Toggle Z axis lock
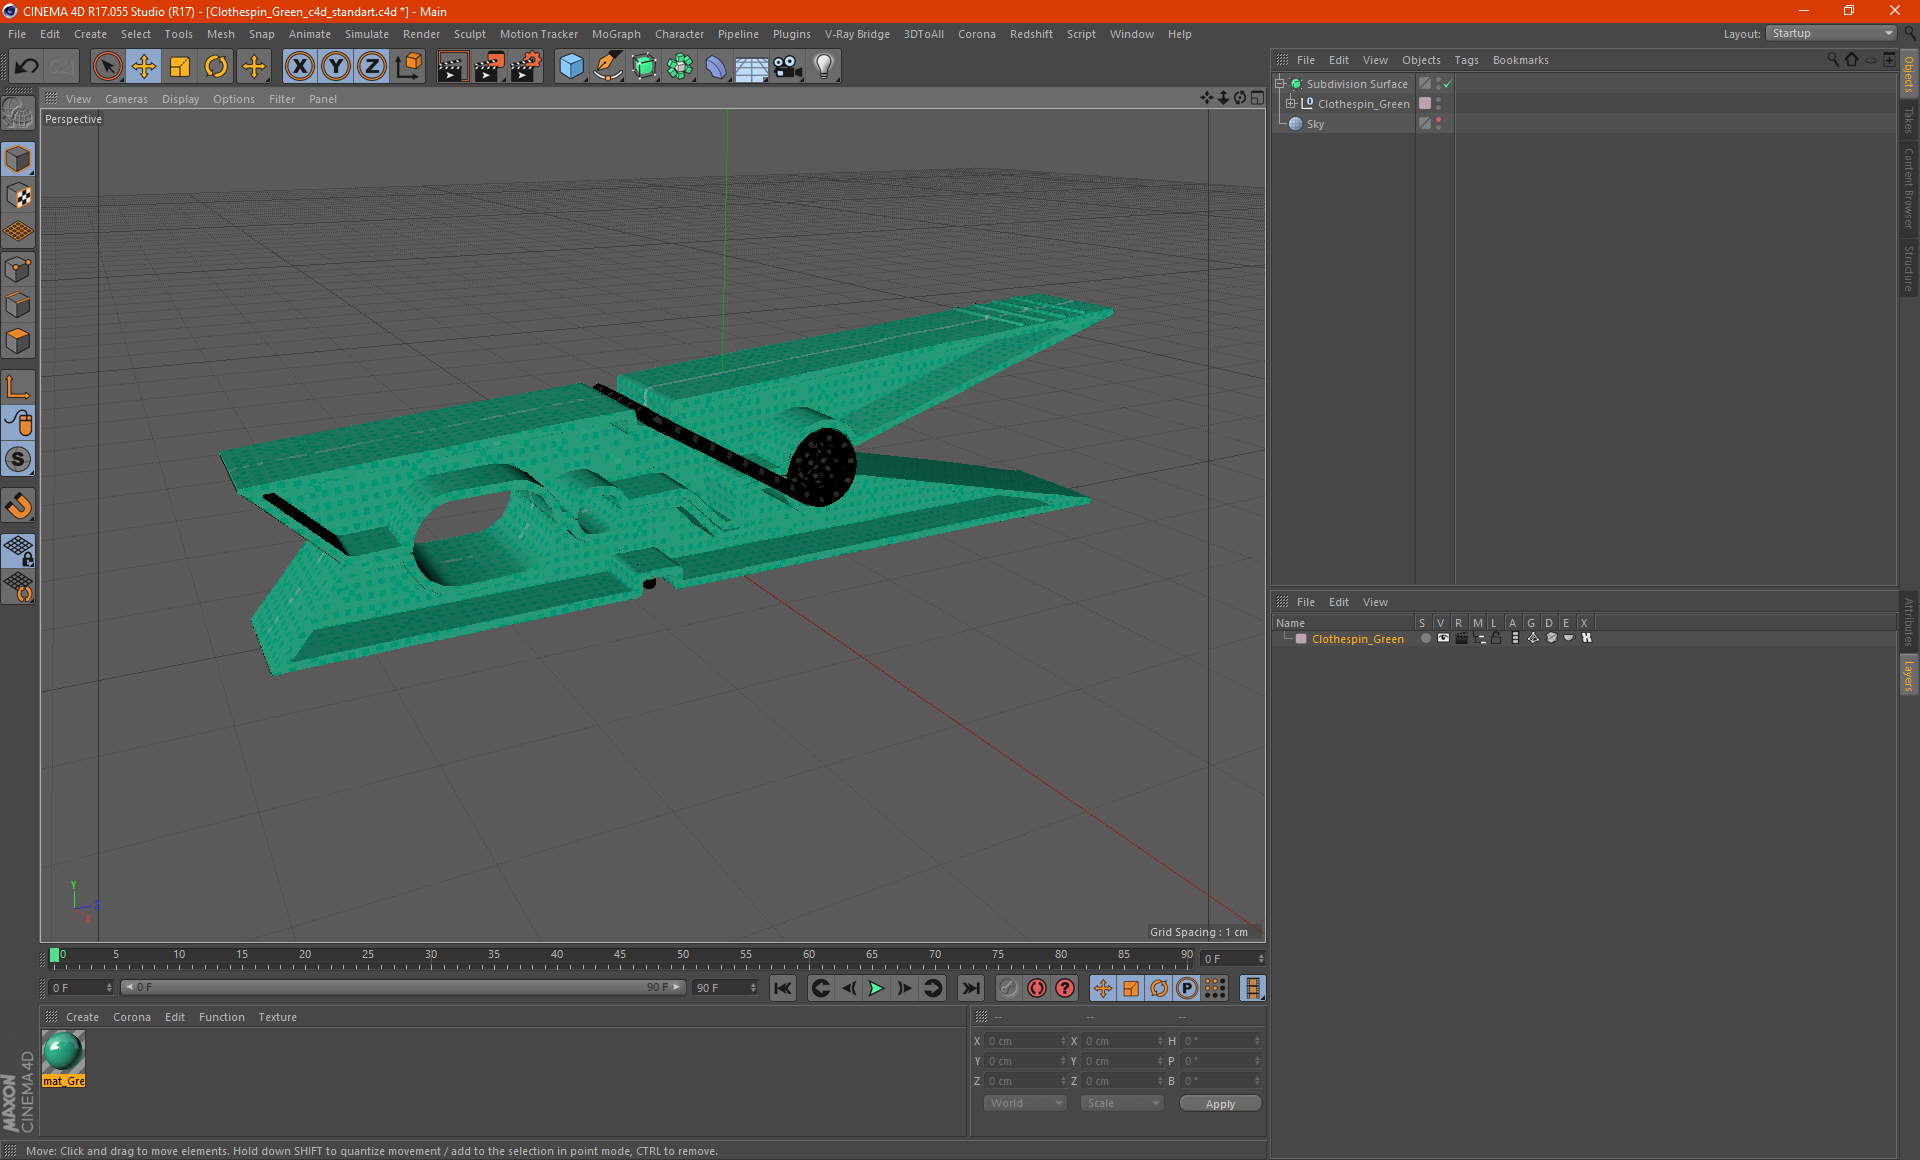The height and width of the screenshot is (1160, 1920). 372,67
